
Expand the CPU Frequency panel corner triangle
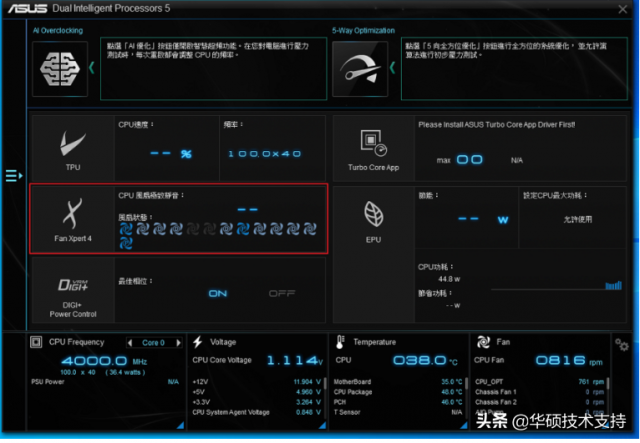pyautogui.click(x=180, y=425)
